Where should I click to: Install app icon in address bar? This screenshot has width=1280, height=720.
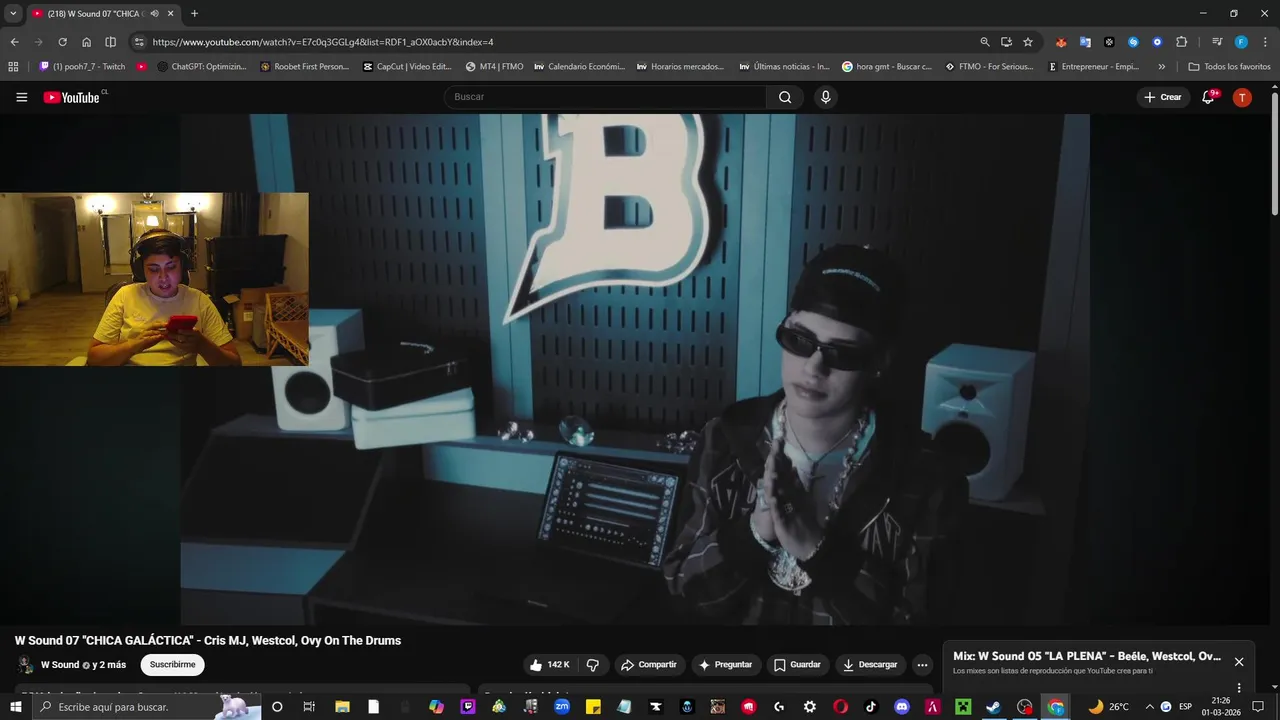point(1006,42)
